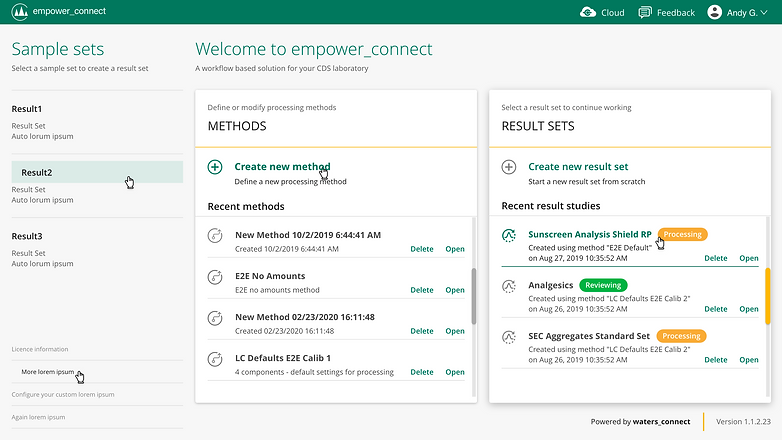Image resolution: width=782 pixels, height=440 pixels.
Task: Click method icon beside E2E No Amounts
Action: click(x=215, y=276)
